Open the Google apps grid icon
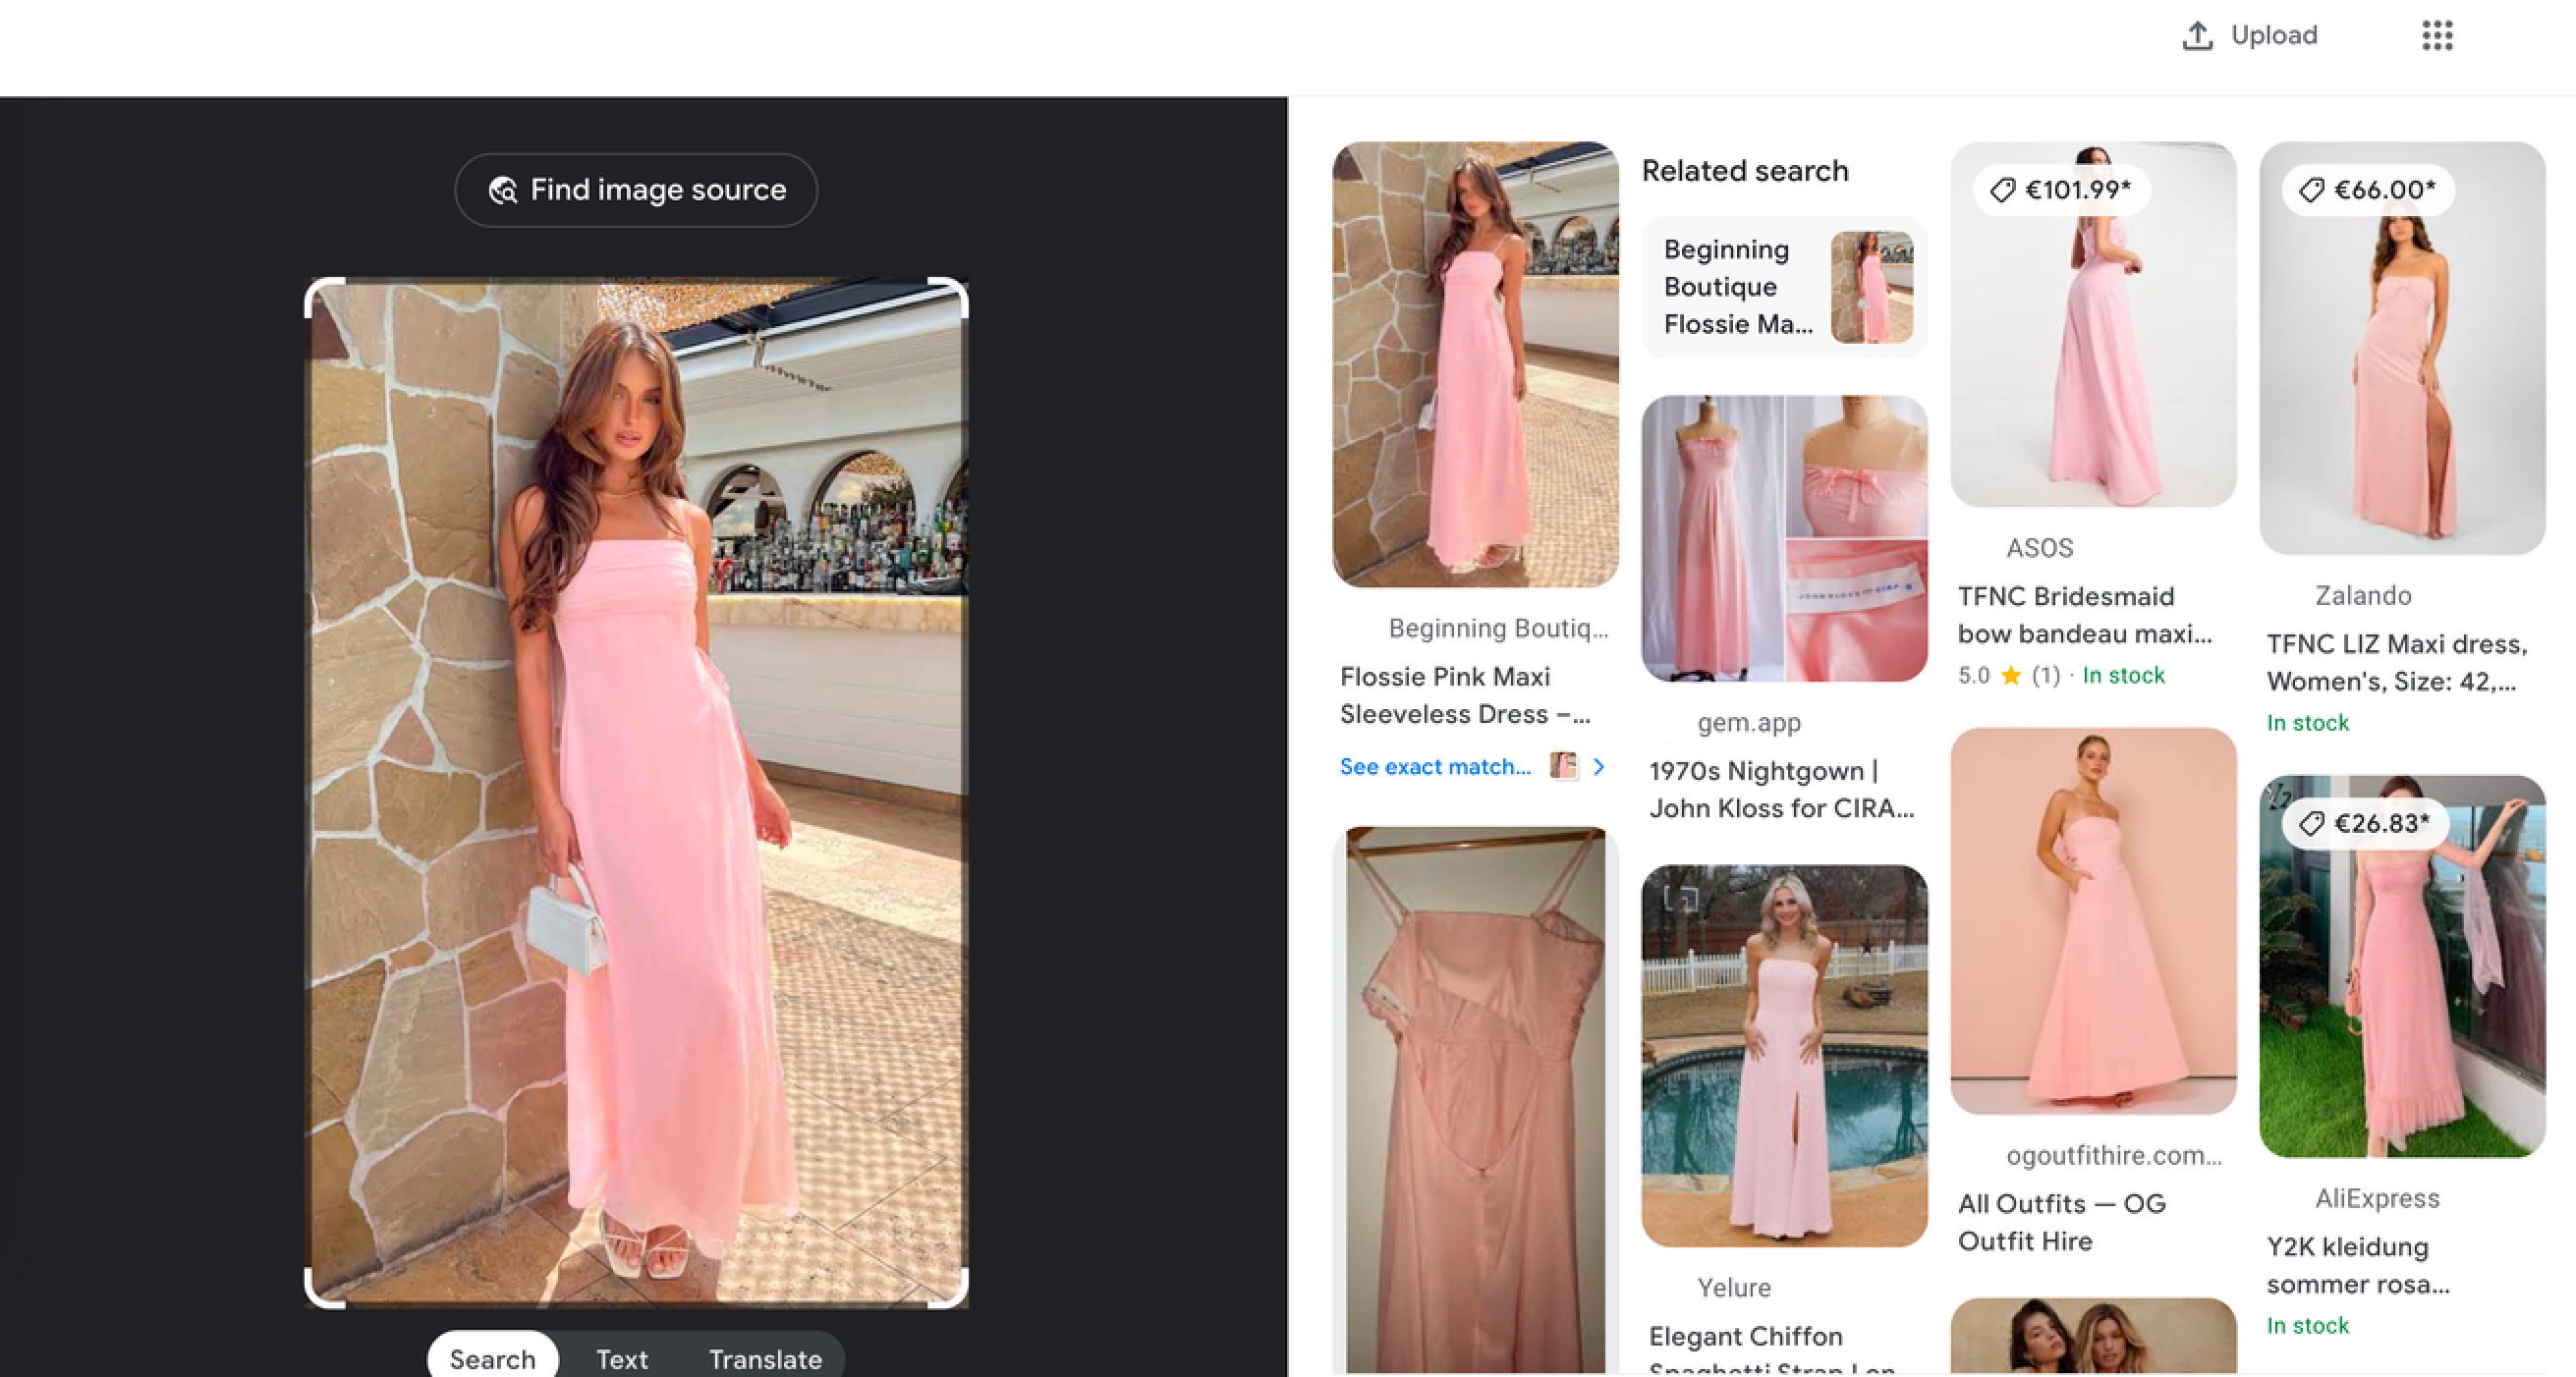The image size is (2576, 1377). click(2436, 36)
